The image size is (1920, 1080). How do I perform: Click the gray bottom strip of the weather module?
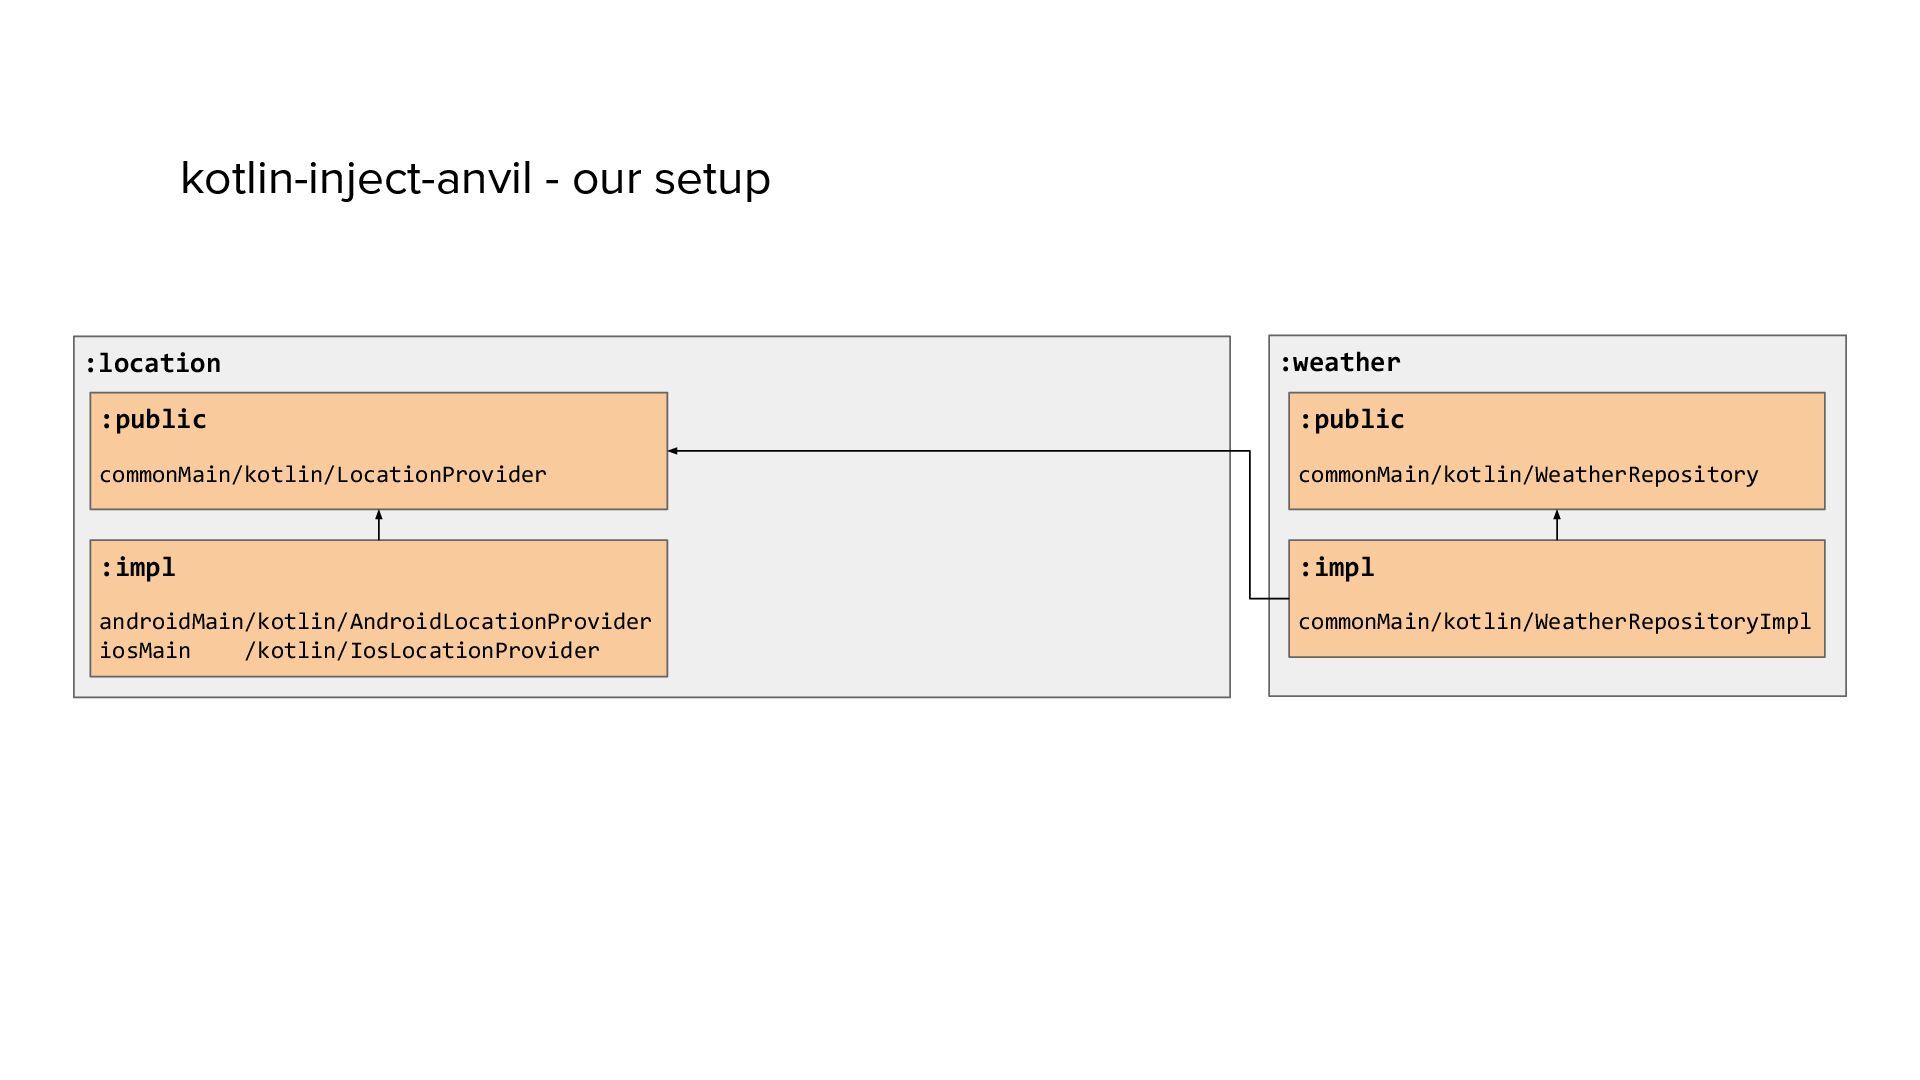coord(1557,677)
